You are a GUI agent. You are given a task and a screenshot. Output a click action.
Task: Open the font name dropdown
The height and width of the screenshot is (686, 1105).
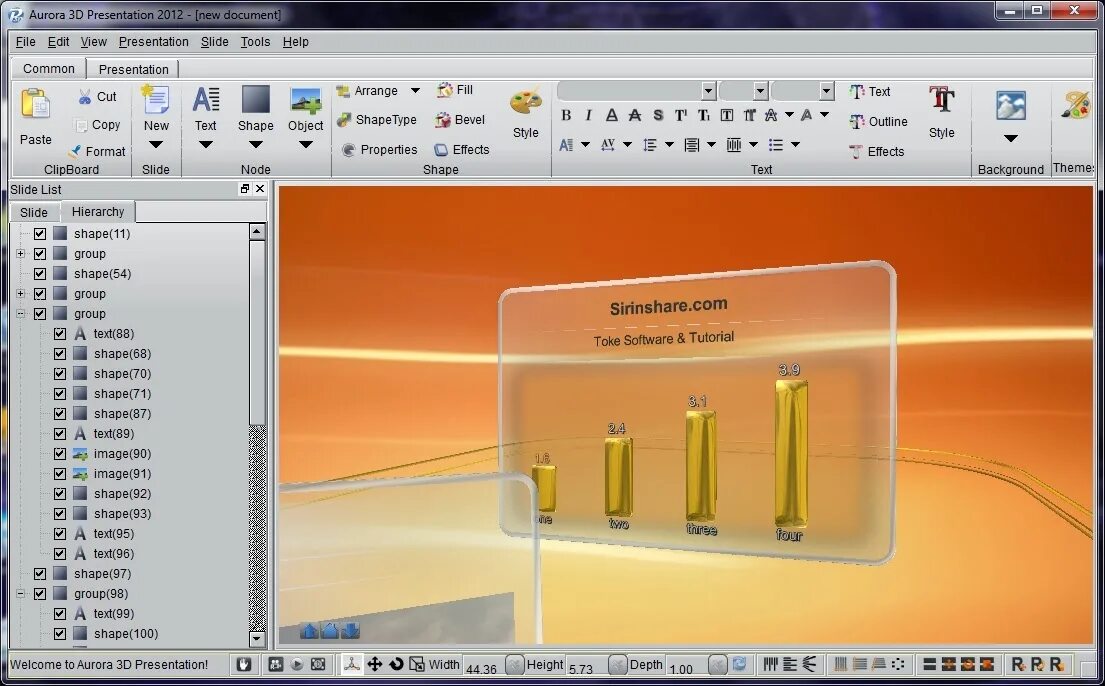(x=708, y=90)
